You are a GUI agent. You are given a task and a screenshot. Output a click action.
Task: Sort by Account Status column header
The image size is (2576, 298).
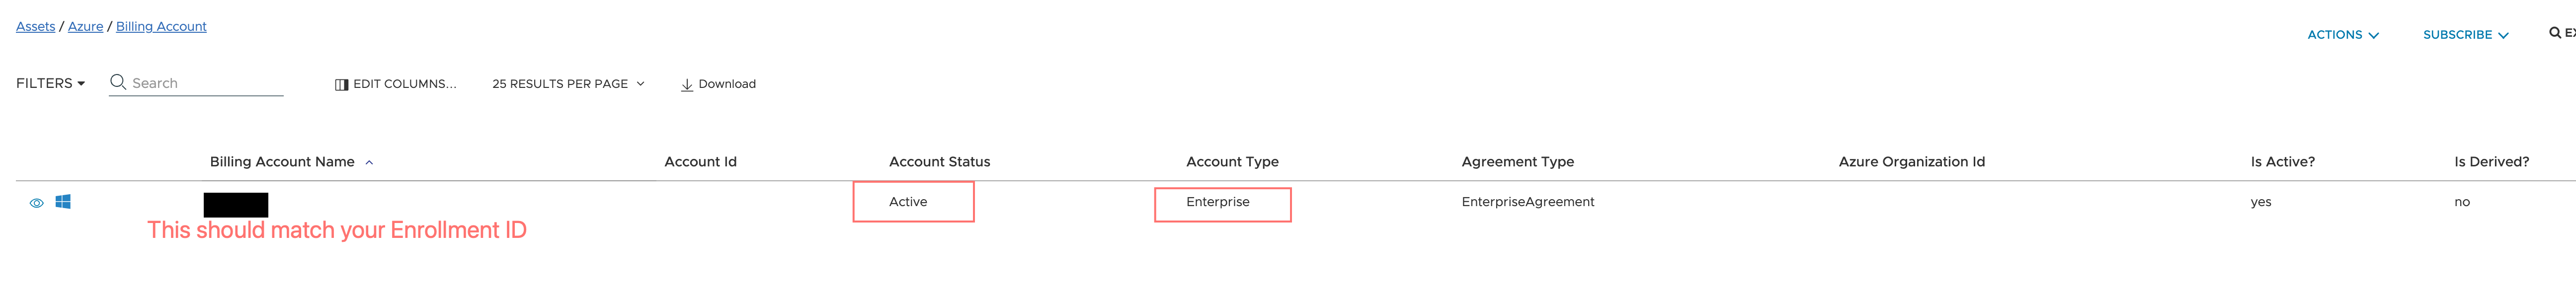939,162
